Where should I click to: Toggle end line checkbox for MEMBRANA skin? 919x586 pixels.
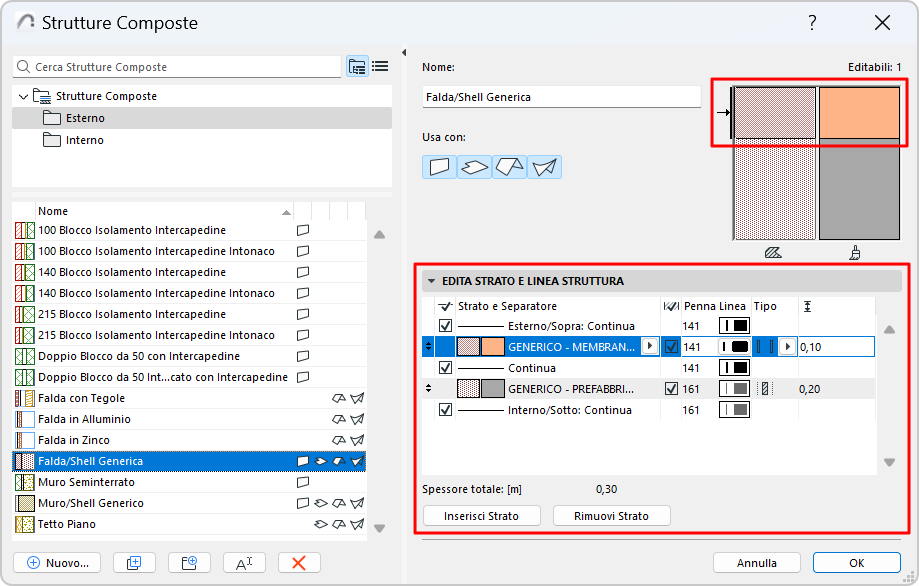[671, 347]
